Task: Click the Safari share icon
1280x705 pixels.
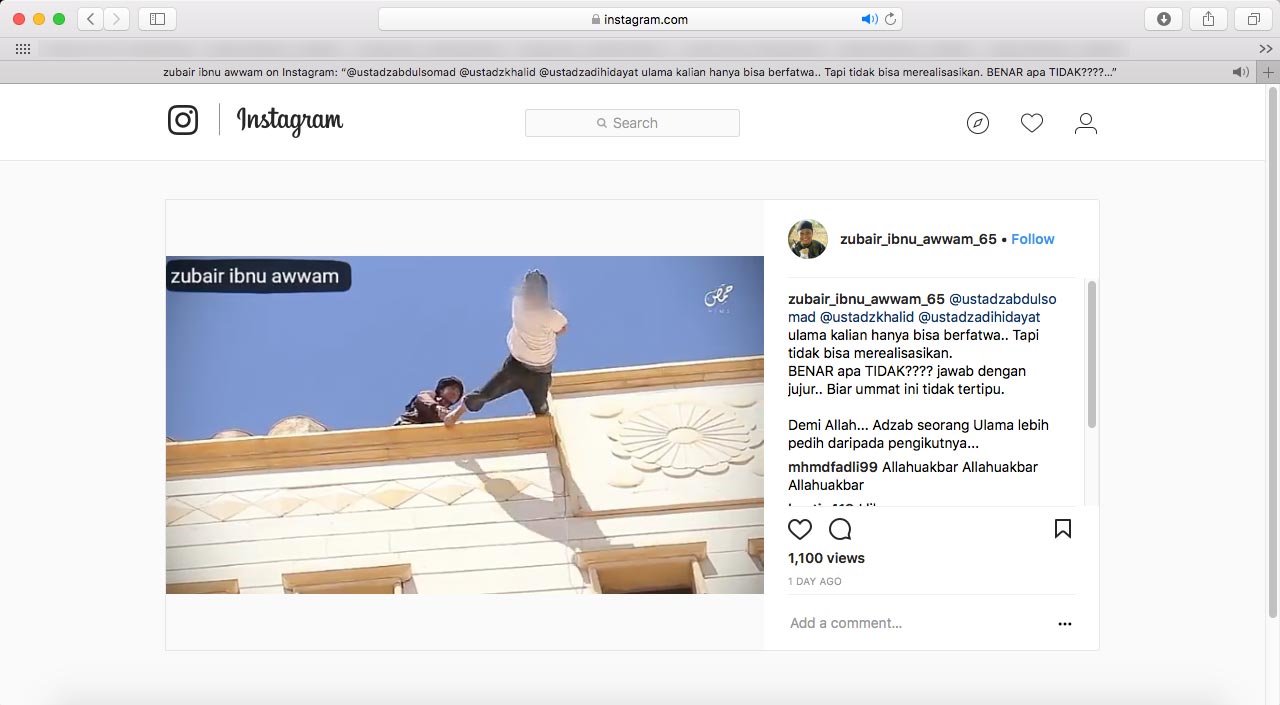Action: point(1208,19)
